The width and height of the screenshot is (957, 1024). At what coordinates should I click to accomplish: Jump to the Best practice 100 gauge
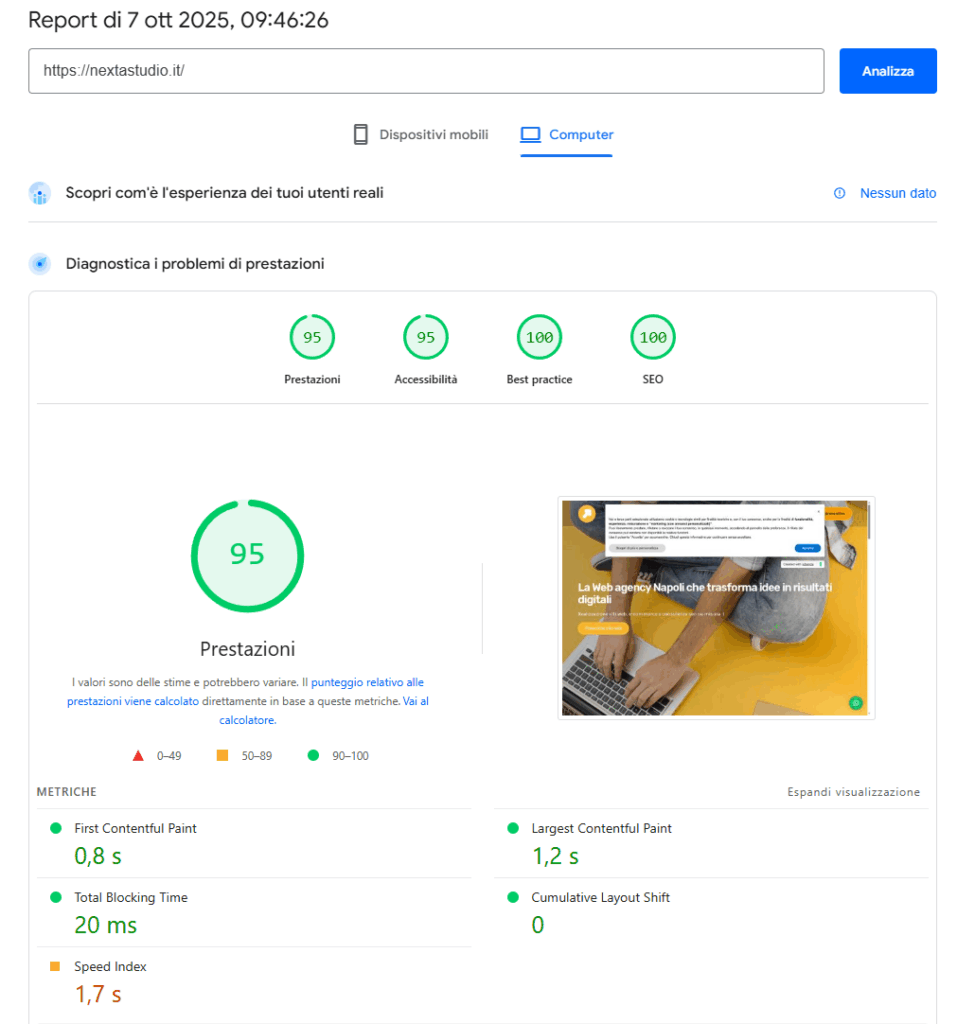(x=539, y=338)
